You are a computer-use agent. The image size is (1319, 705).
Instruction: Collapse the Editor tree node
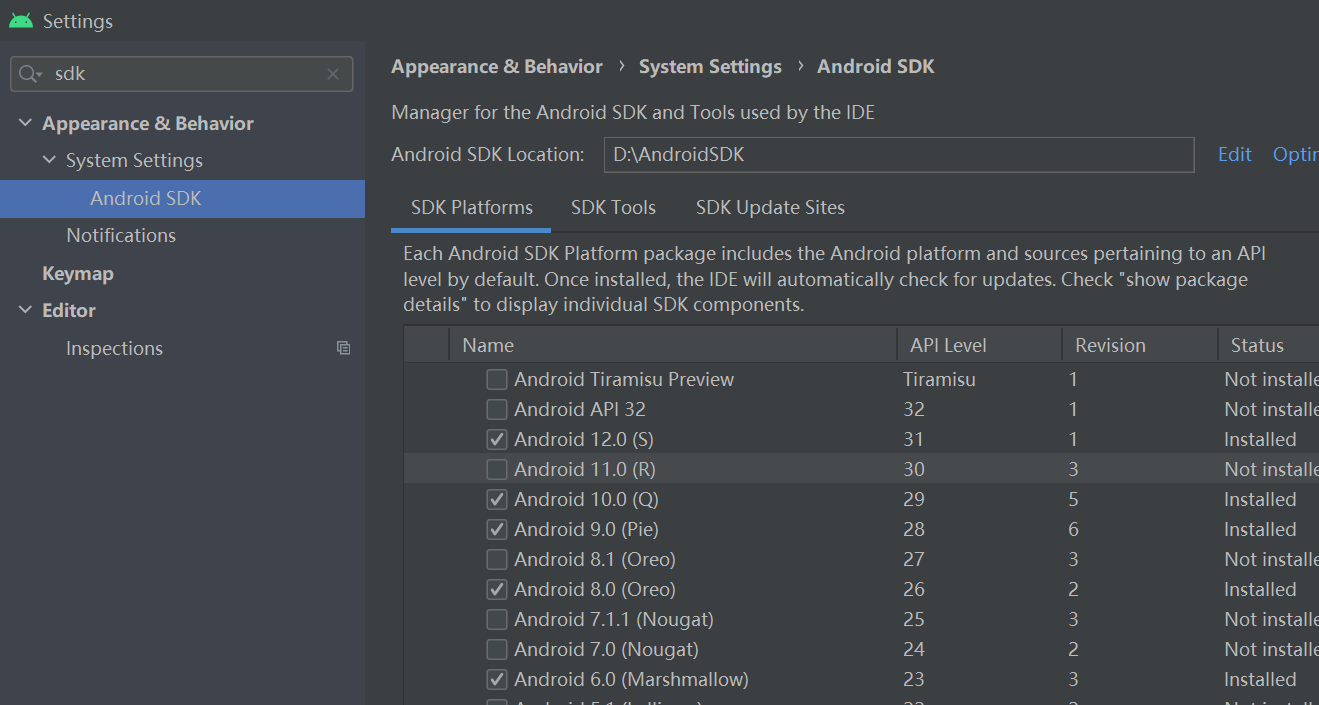25,310
